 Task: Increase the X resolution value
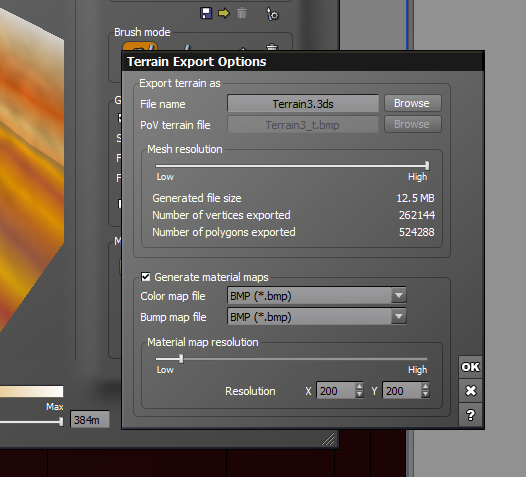(359, 386)
